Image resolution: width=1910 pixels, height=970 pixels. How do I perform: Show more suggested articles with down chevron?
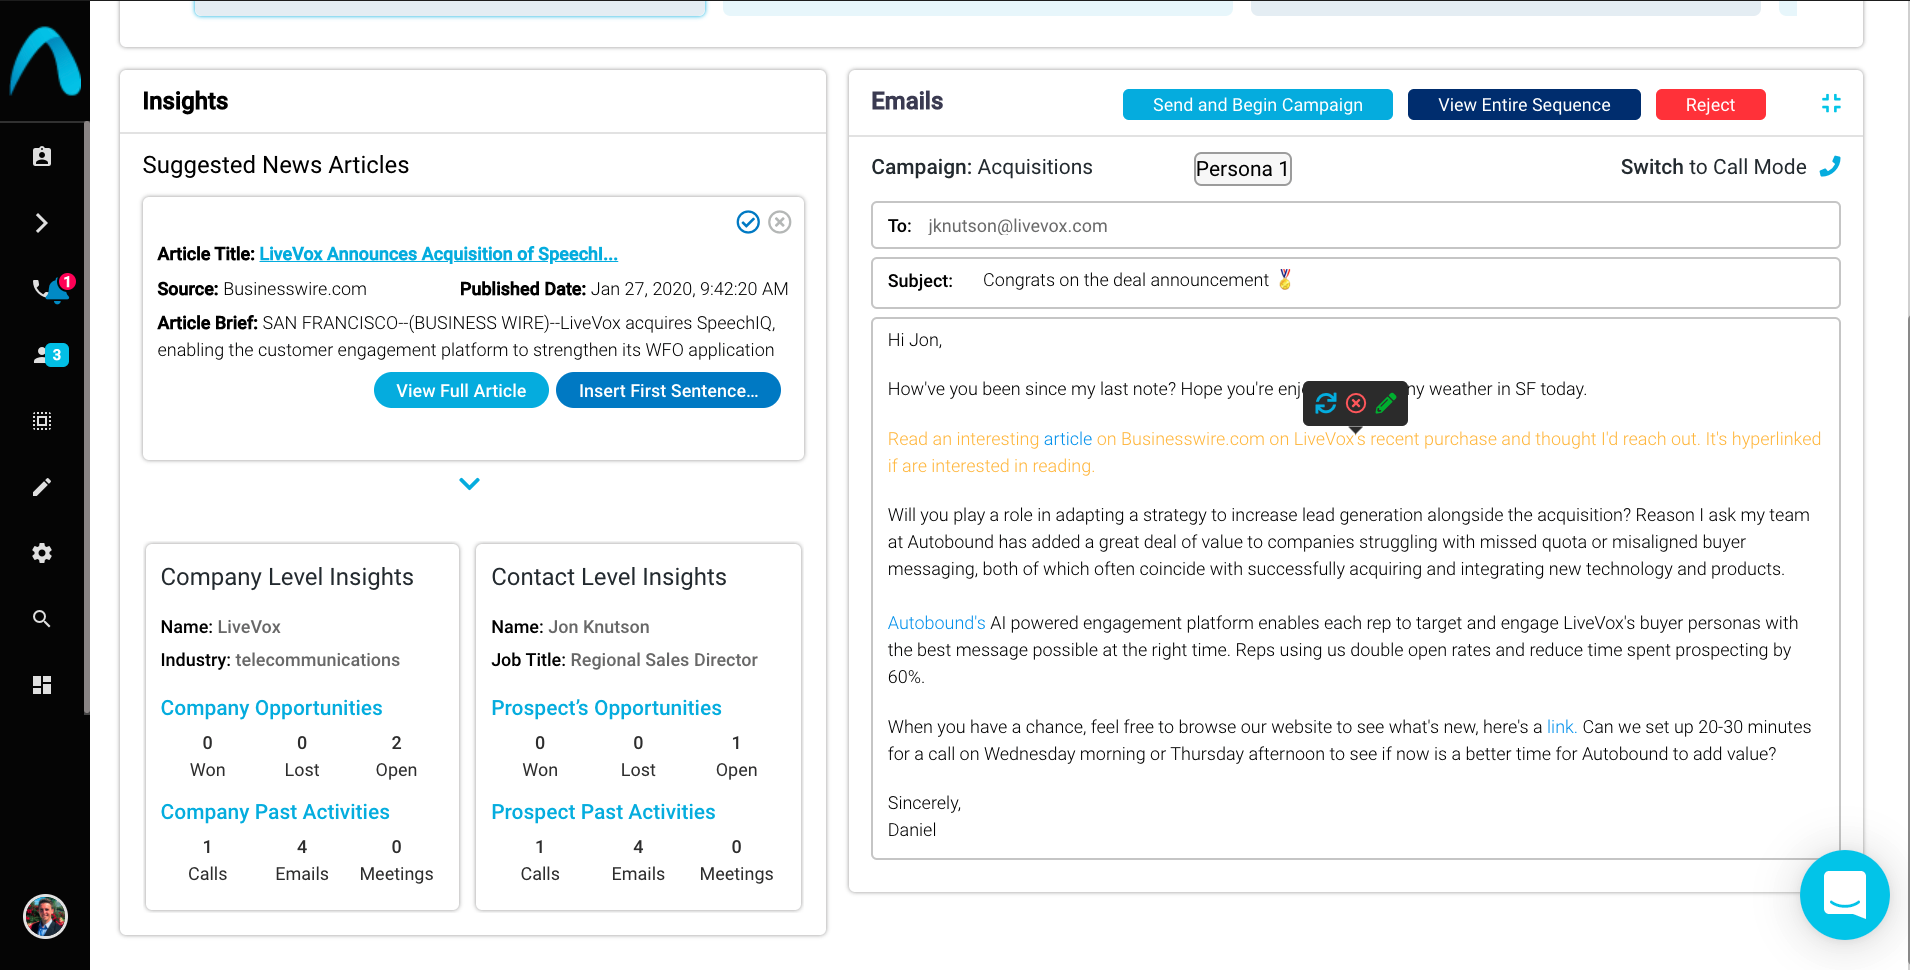click(x=469, y=484)
